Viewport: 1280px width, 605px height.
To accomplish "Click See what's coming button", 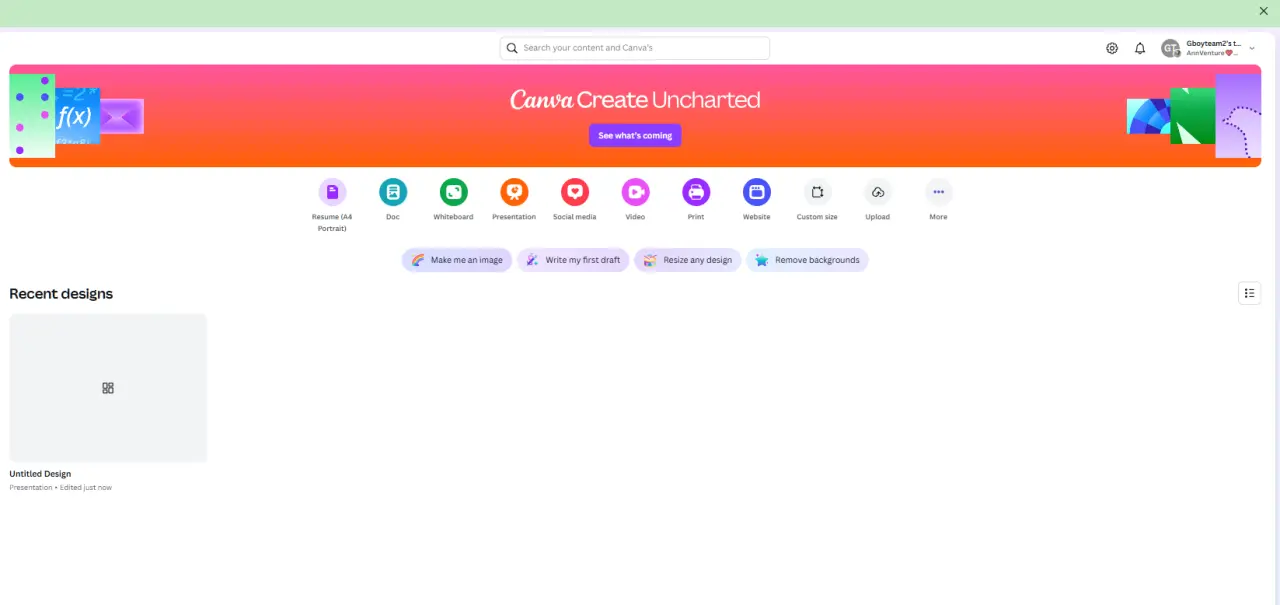I will [635, 135].
